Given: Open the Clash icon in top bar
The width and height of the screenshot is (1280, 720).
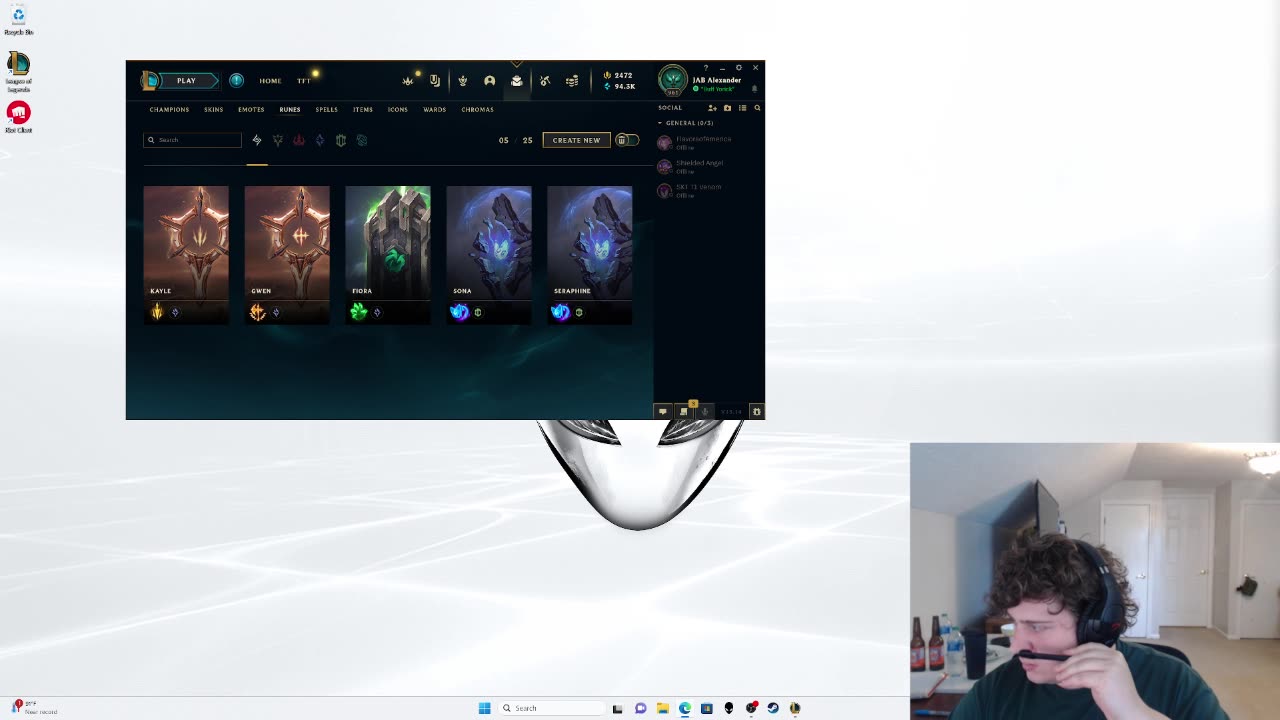Looking at the screenshot, I should click(x=408, y=81).
